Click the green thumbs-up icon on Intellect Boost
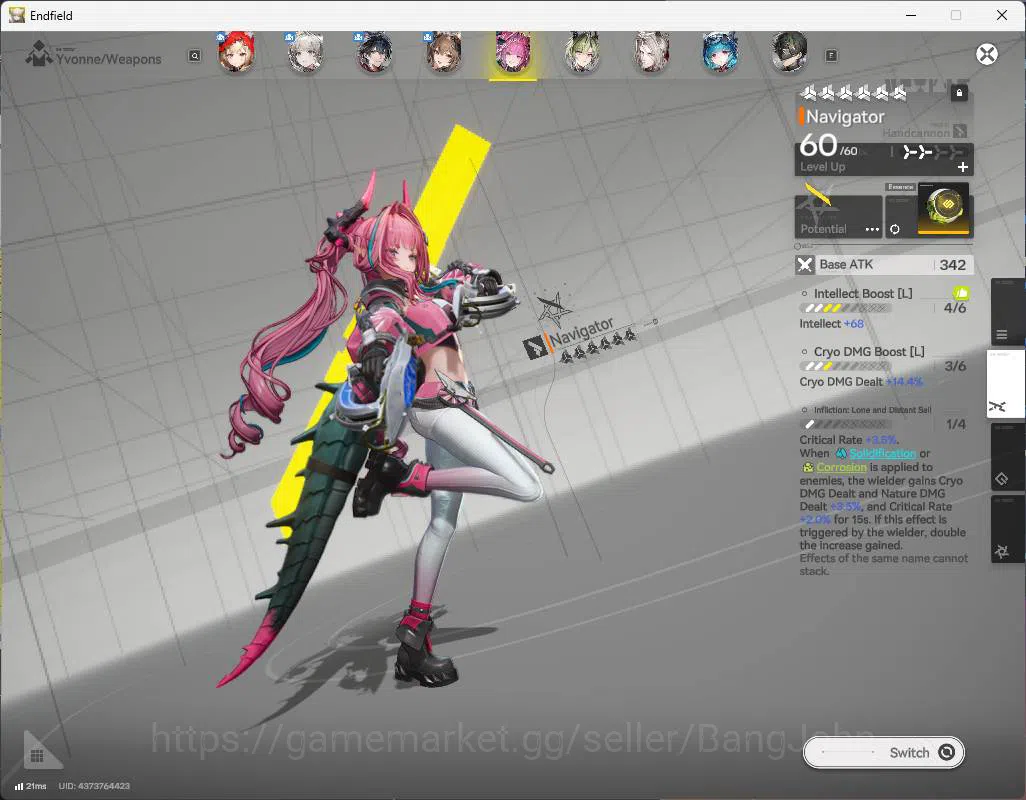 pyautogui.click(x=961, y=292)
